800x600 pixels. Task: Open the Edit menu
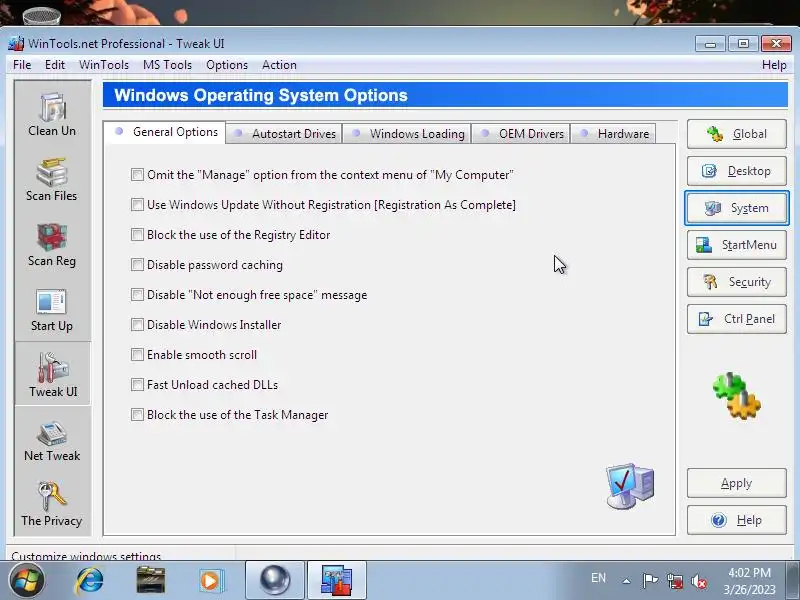click(55, 65)
